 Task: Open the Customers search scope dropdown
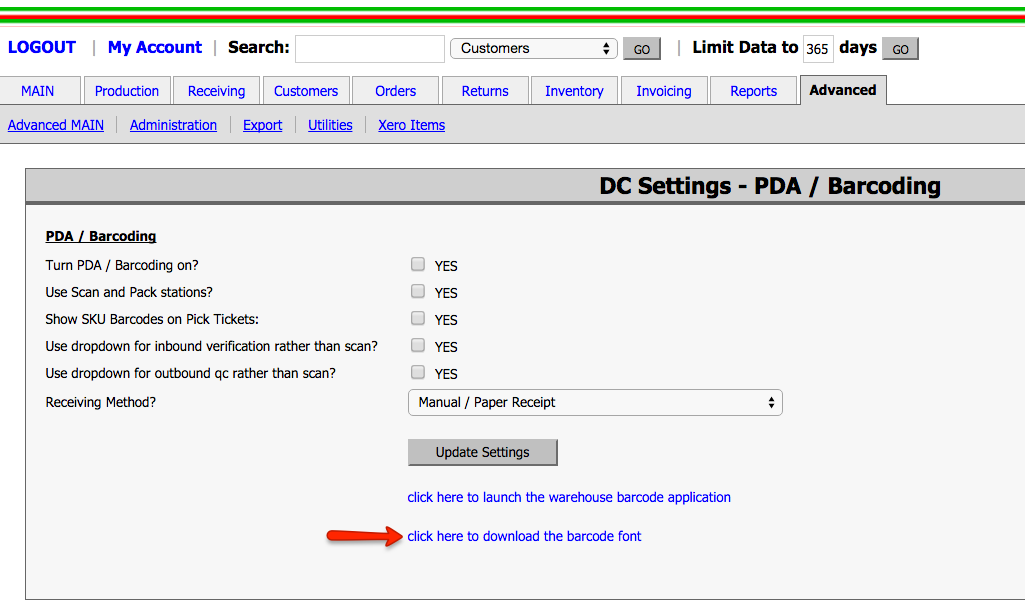pyautogui.click(x=533, y=48)
